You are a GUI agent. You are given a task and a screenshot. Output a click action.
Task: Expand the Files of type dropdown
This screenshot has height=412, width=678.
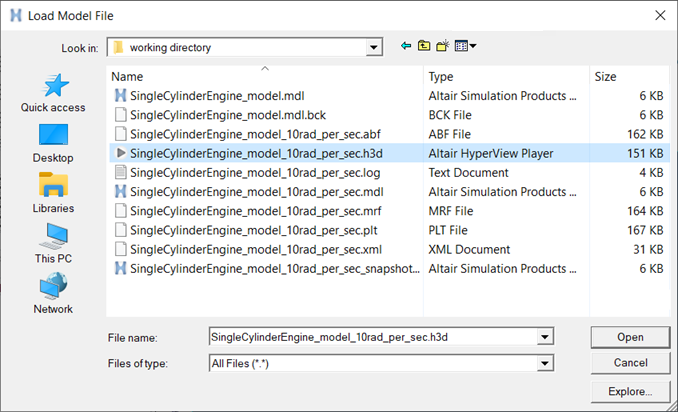545,363
